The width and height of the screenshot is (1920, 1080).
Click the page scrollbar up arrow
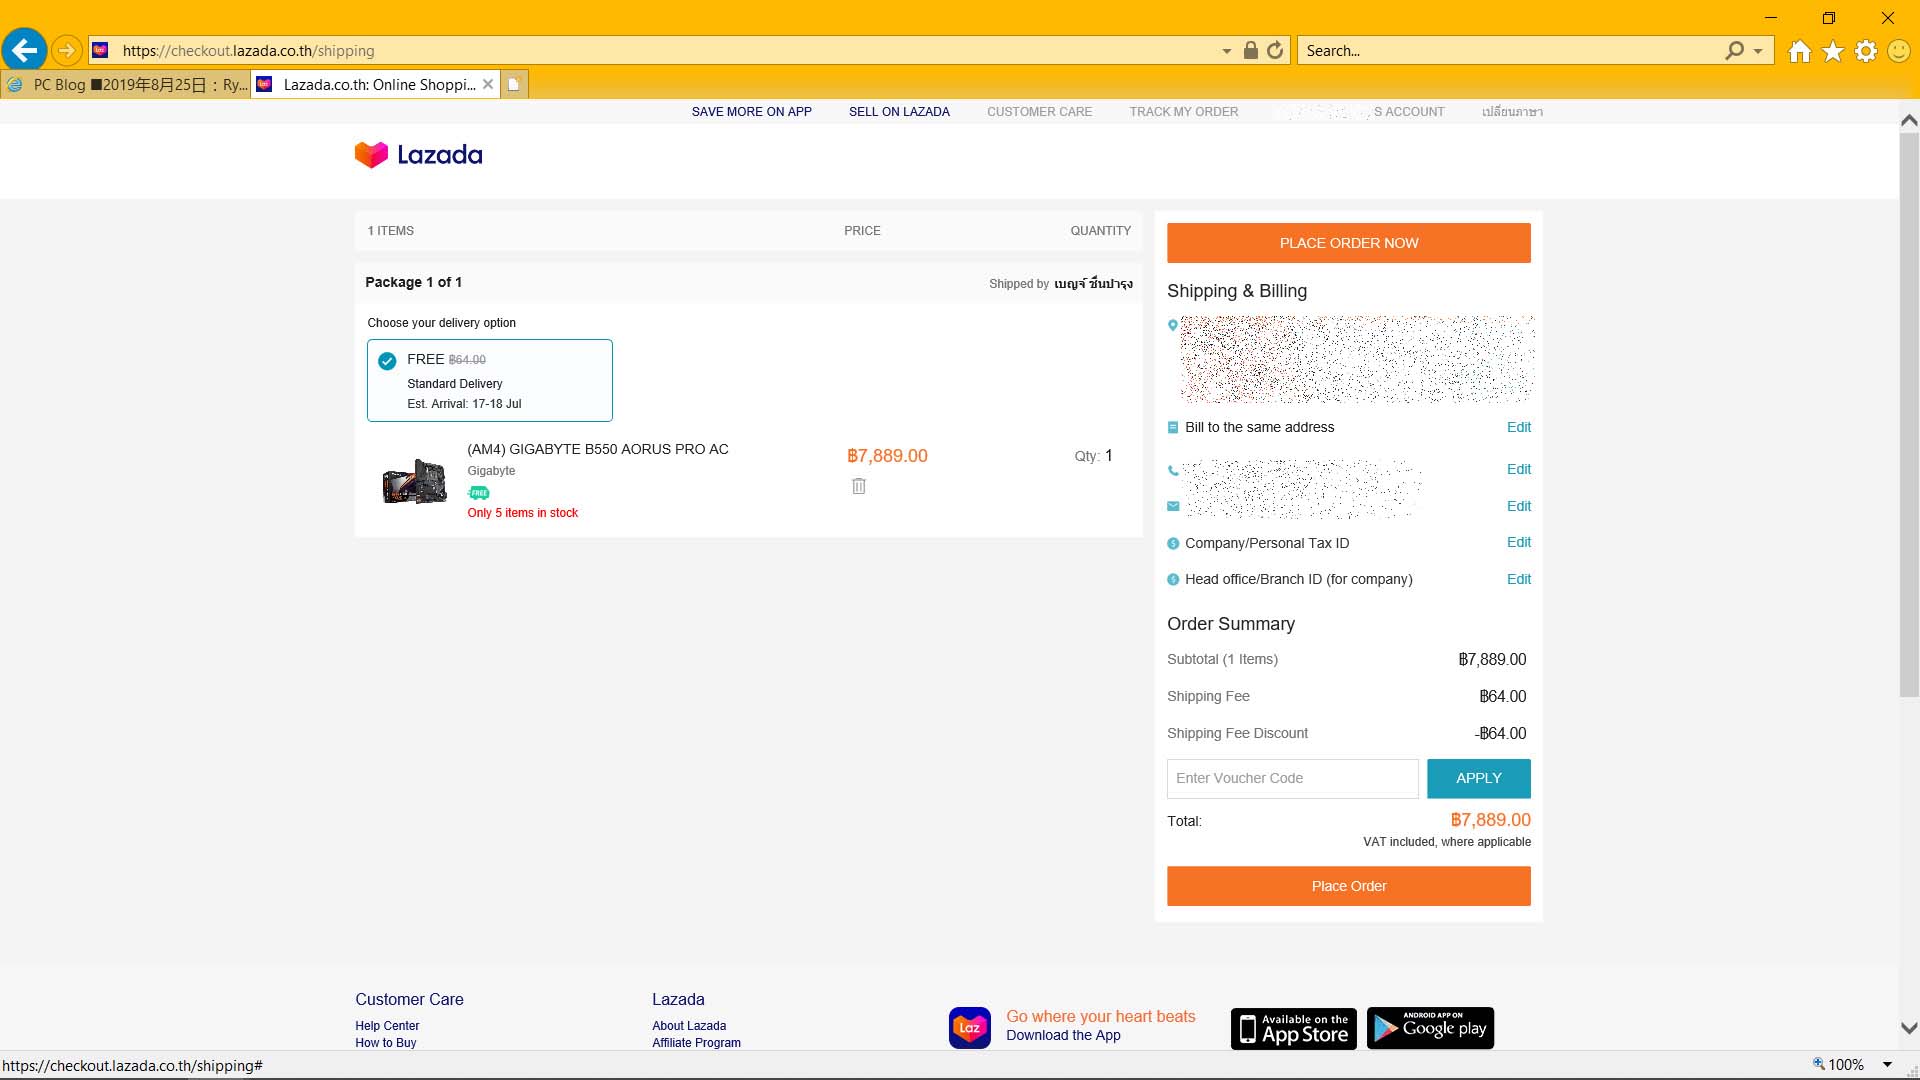point(1908,120)
